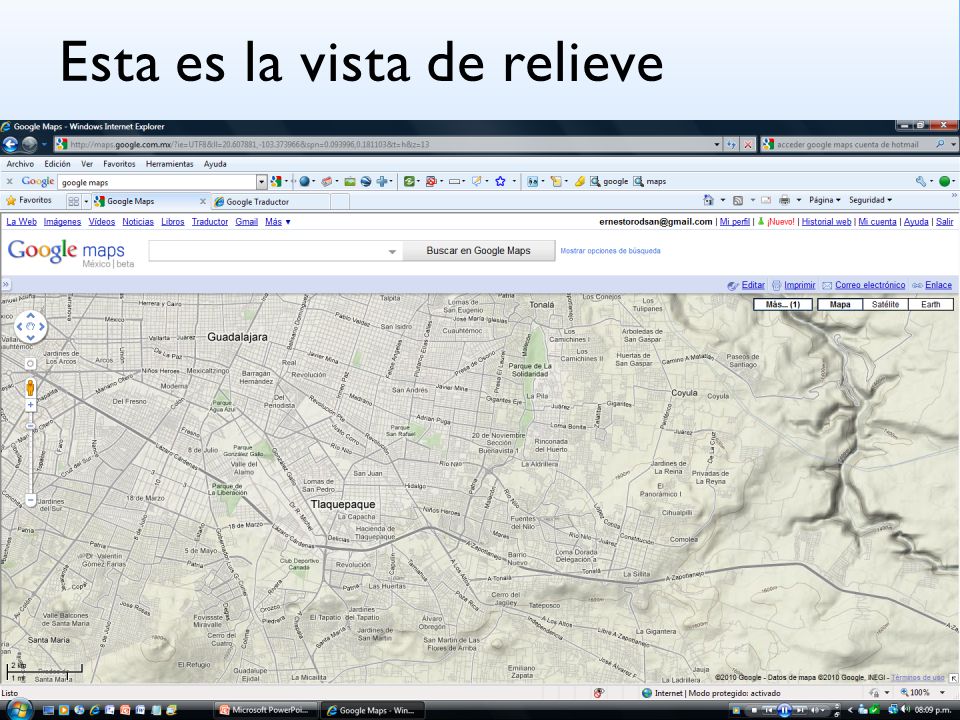Open the Gmail link in top bar
Screen dimensions: 960x720
[x=246, y=222]
